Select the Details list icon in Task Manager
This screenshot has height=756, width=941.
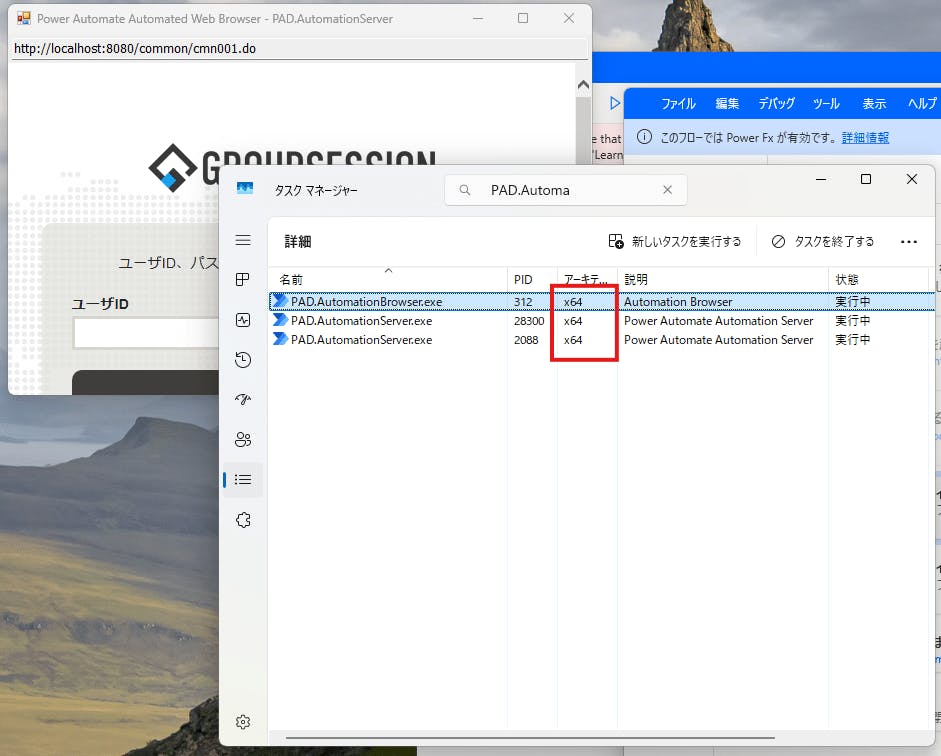(x=243, y=479)
